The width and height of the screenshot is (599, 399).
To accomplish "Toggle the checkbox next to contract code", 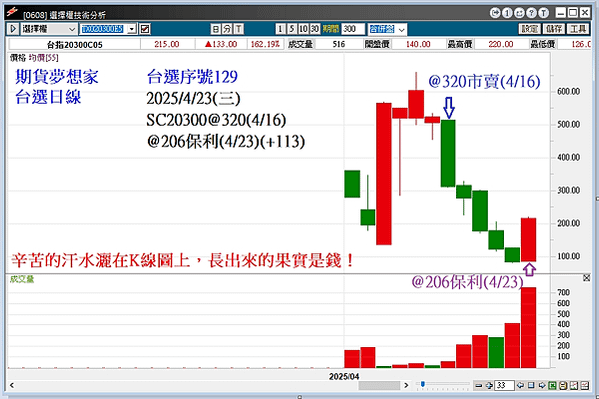I will pyautogui.click(x=145, y=29).
